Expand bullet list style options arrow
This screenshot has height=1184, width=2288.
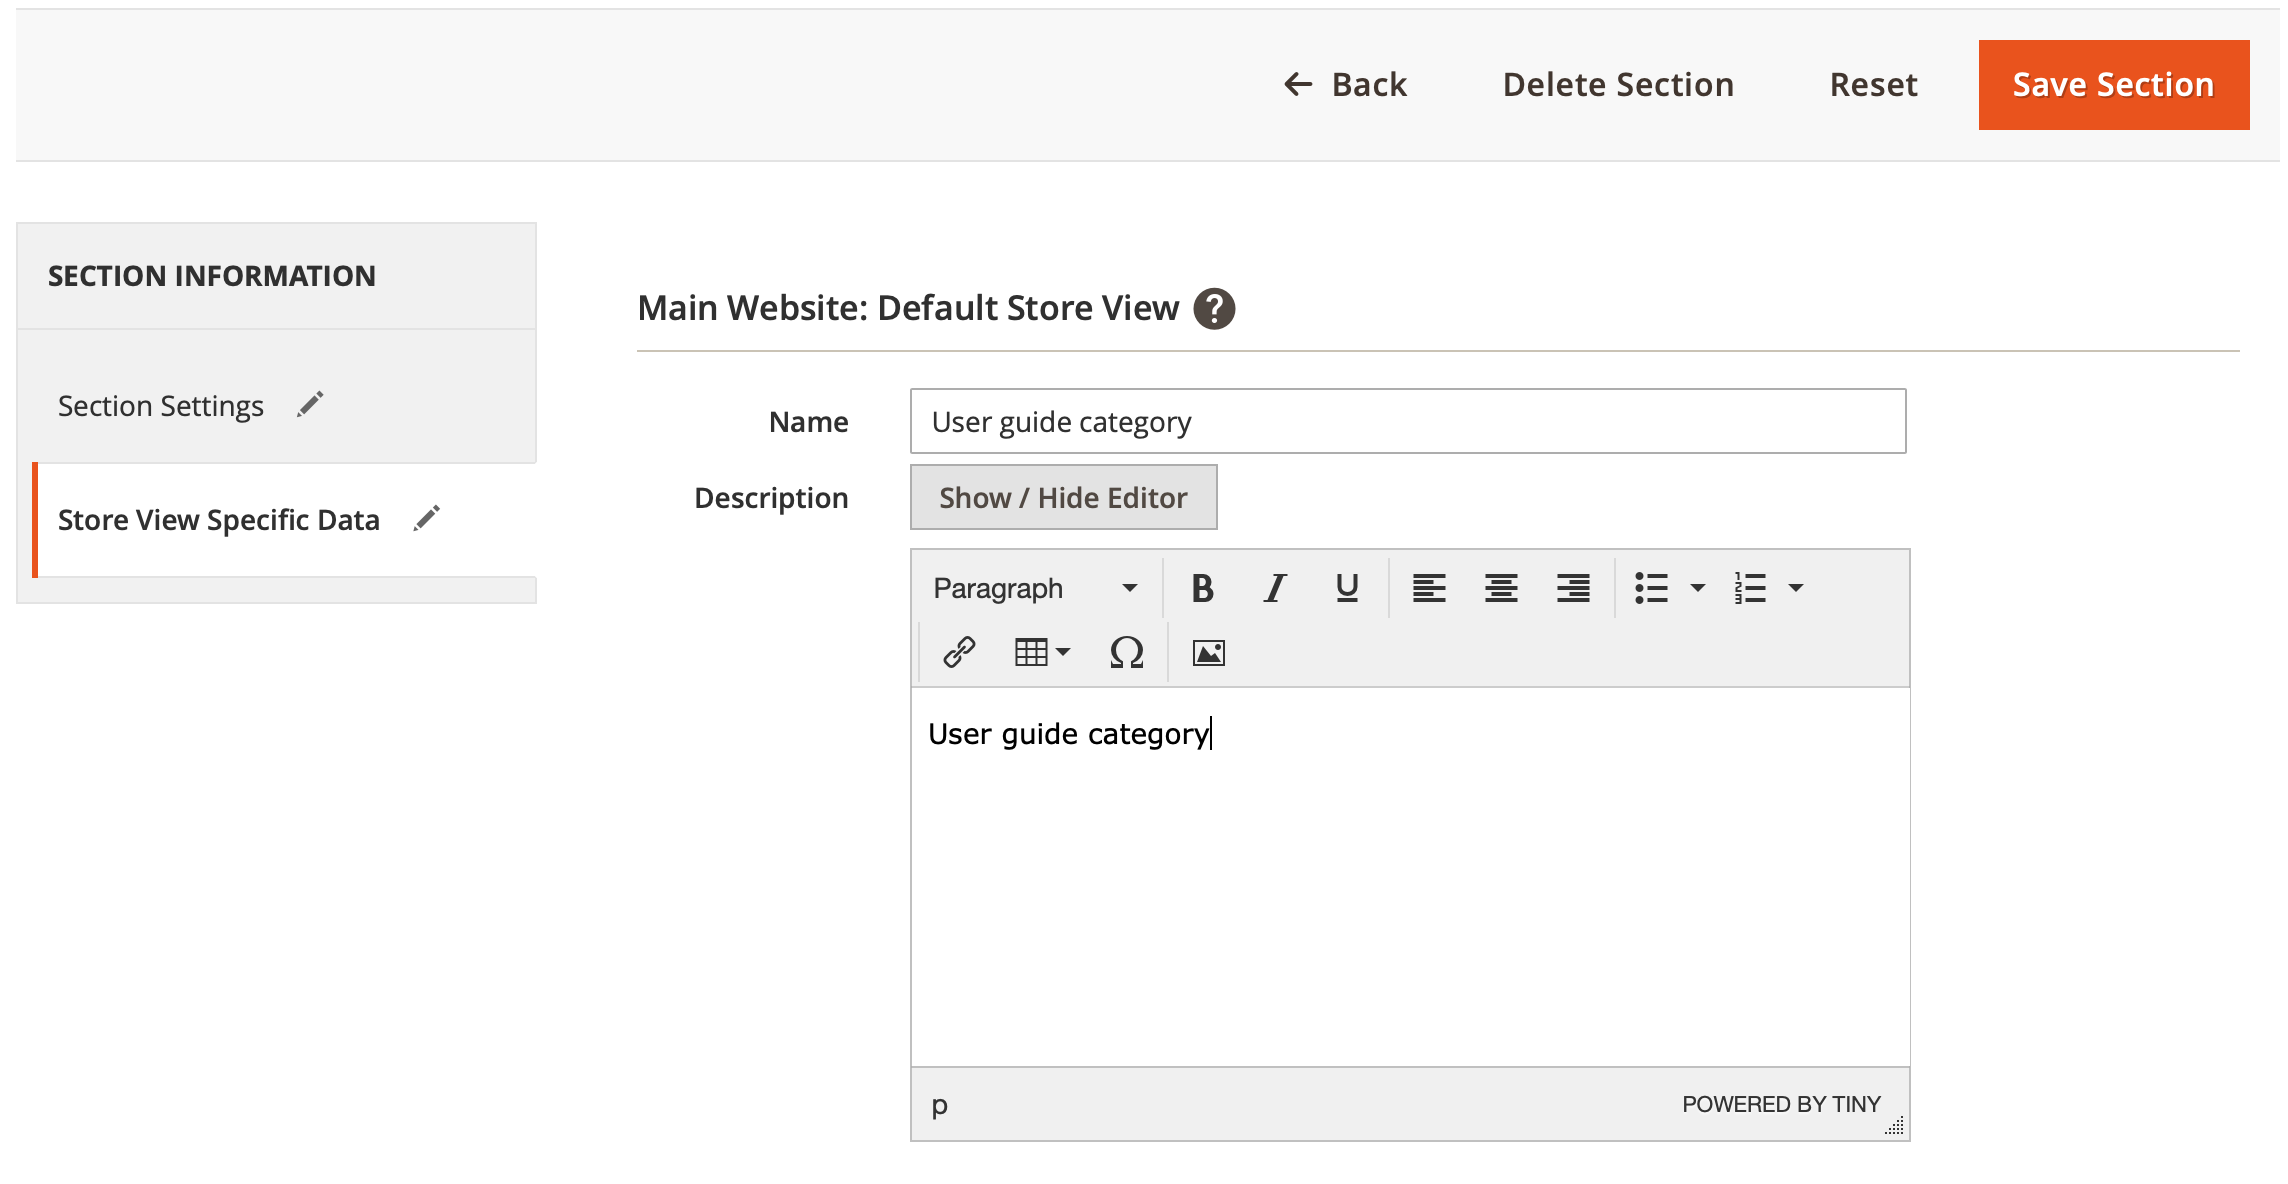[1697, 588]
